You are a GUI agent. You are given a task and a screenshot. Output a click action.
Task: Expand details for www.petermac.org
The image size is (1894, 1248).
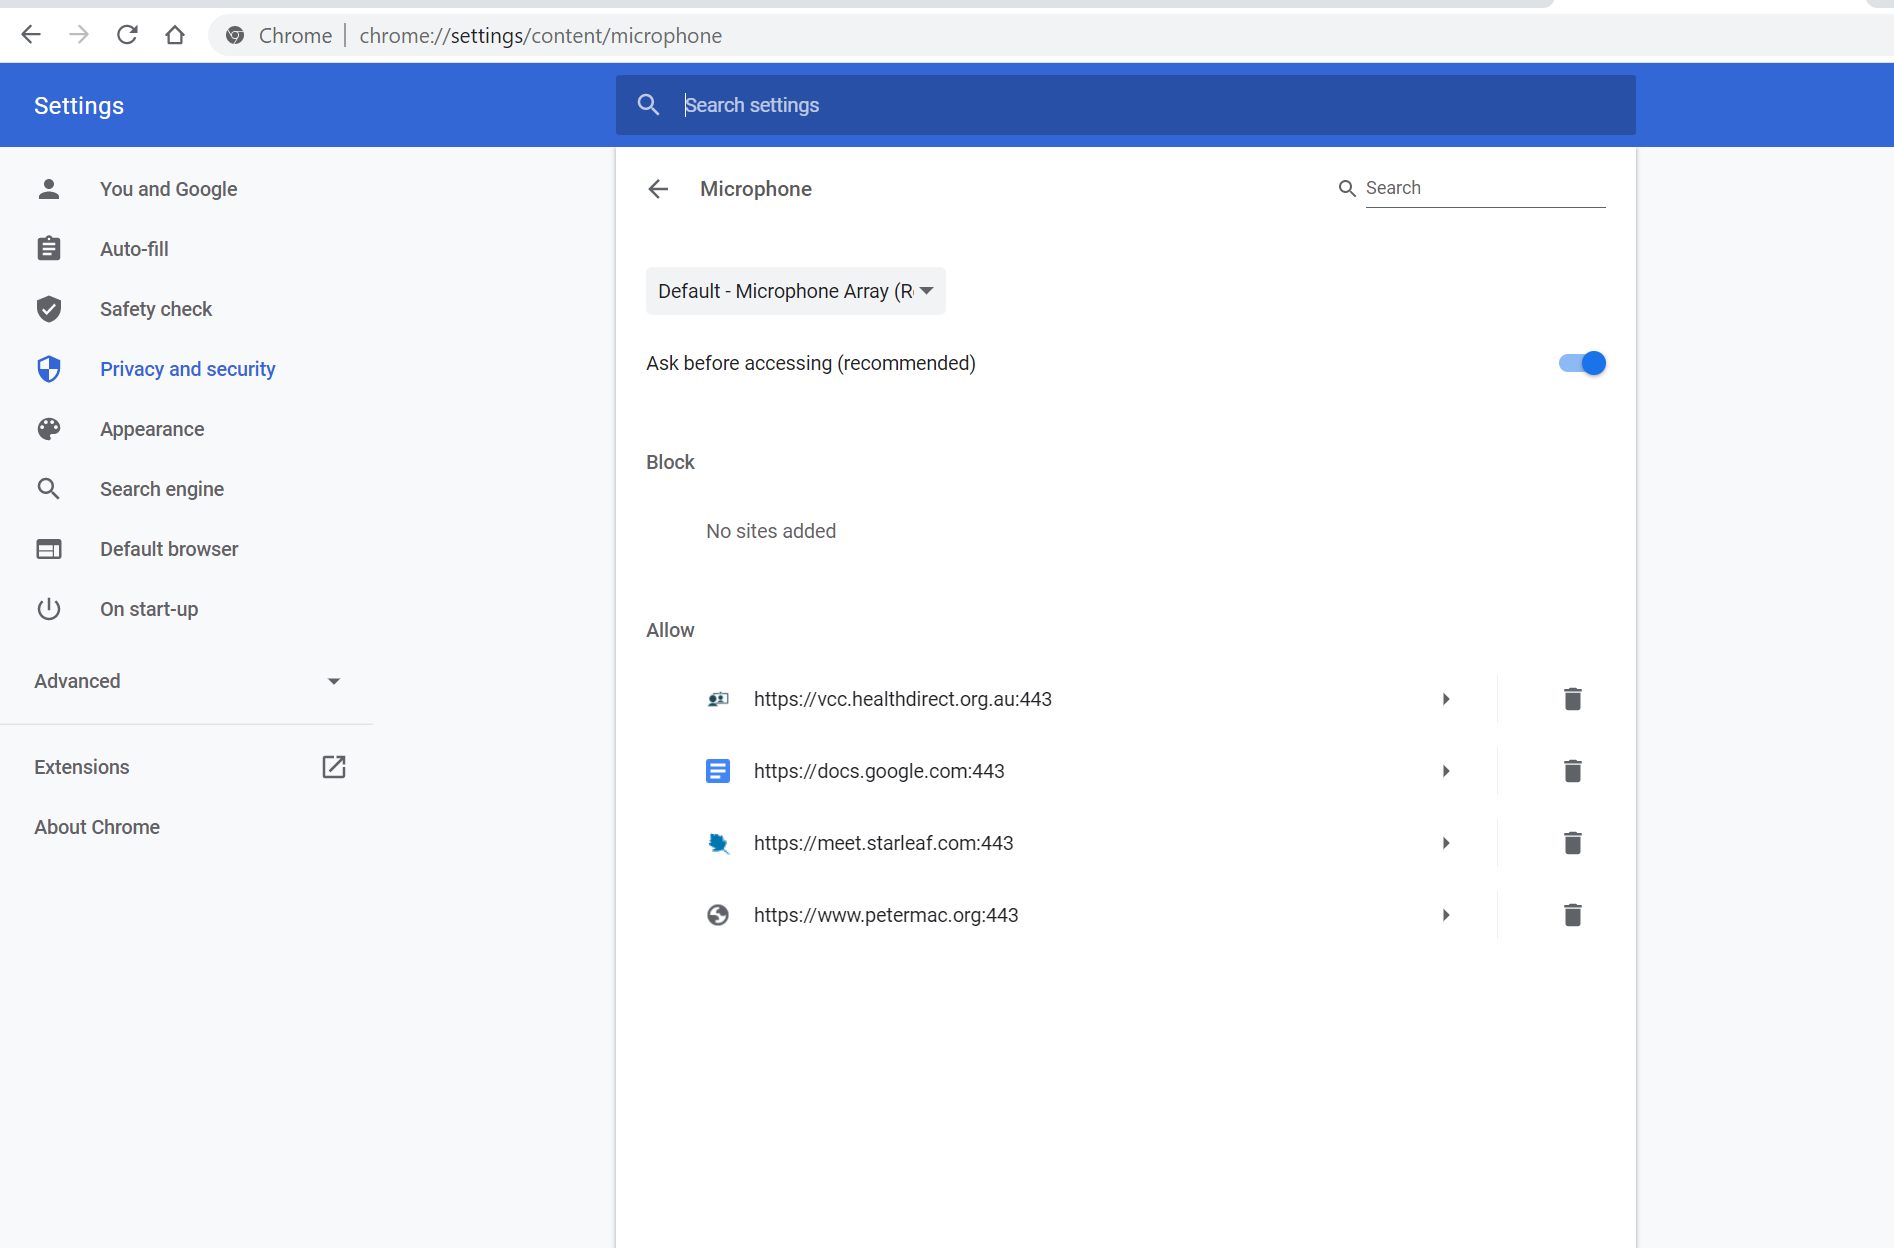coord(1446,915)
